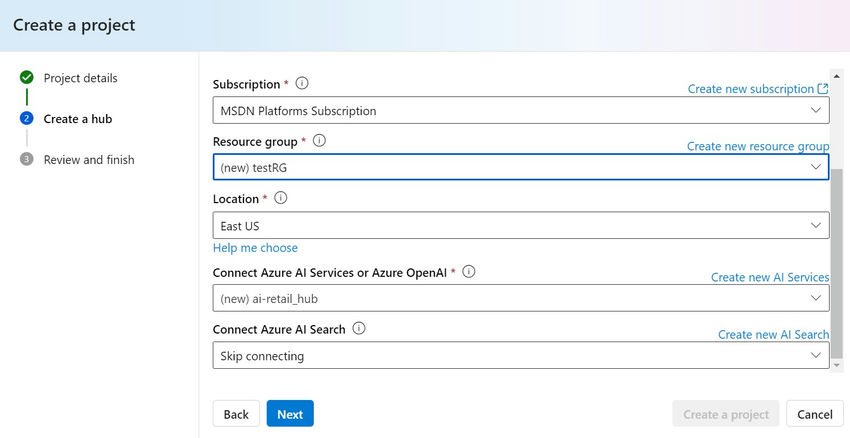Click the completed Project details checkmark icon

click(27, 78)
